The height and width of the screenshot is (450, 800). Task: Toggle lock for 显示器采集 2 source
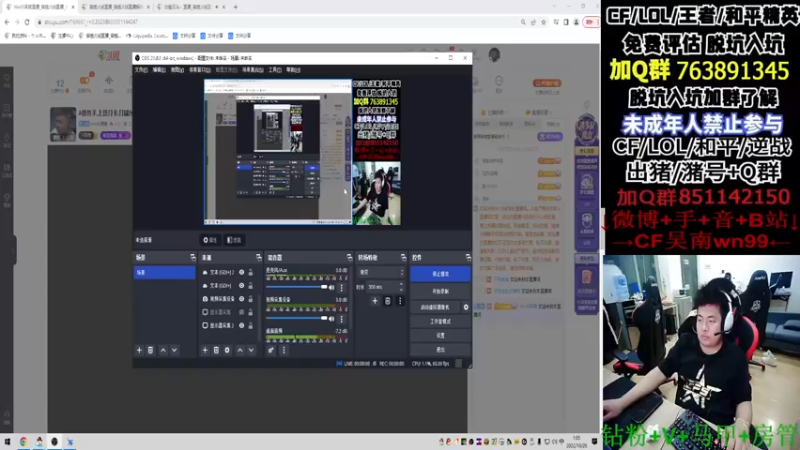point(251,326)
